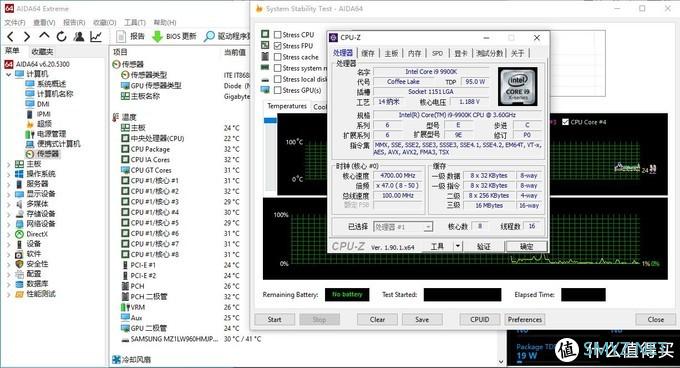Expand the 操作系统 tree node
This screenshot has width=680, height=368.
[x=8, y=174]
